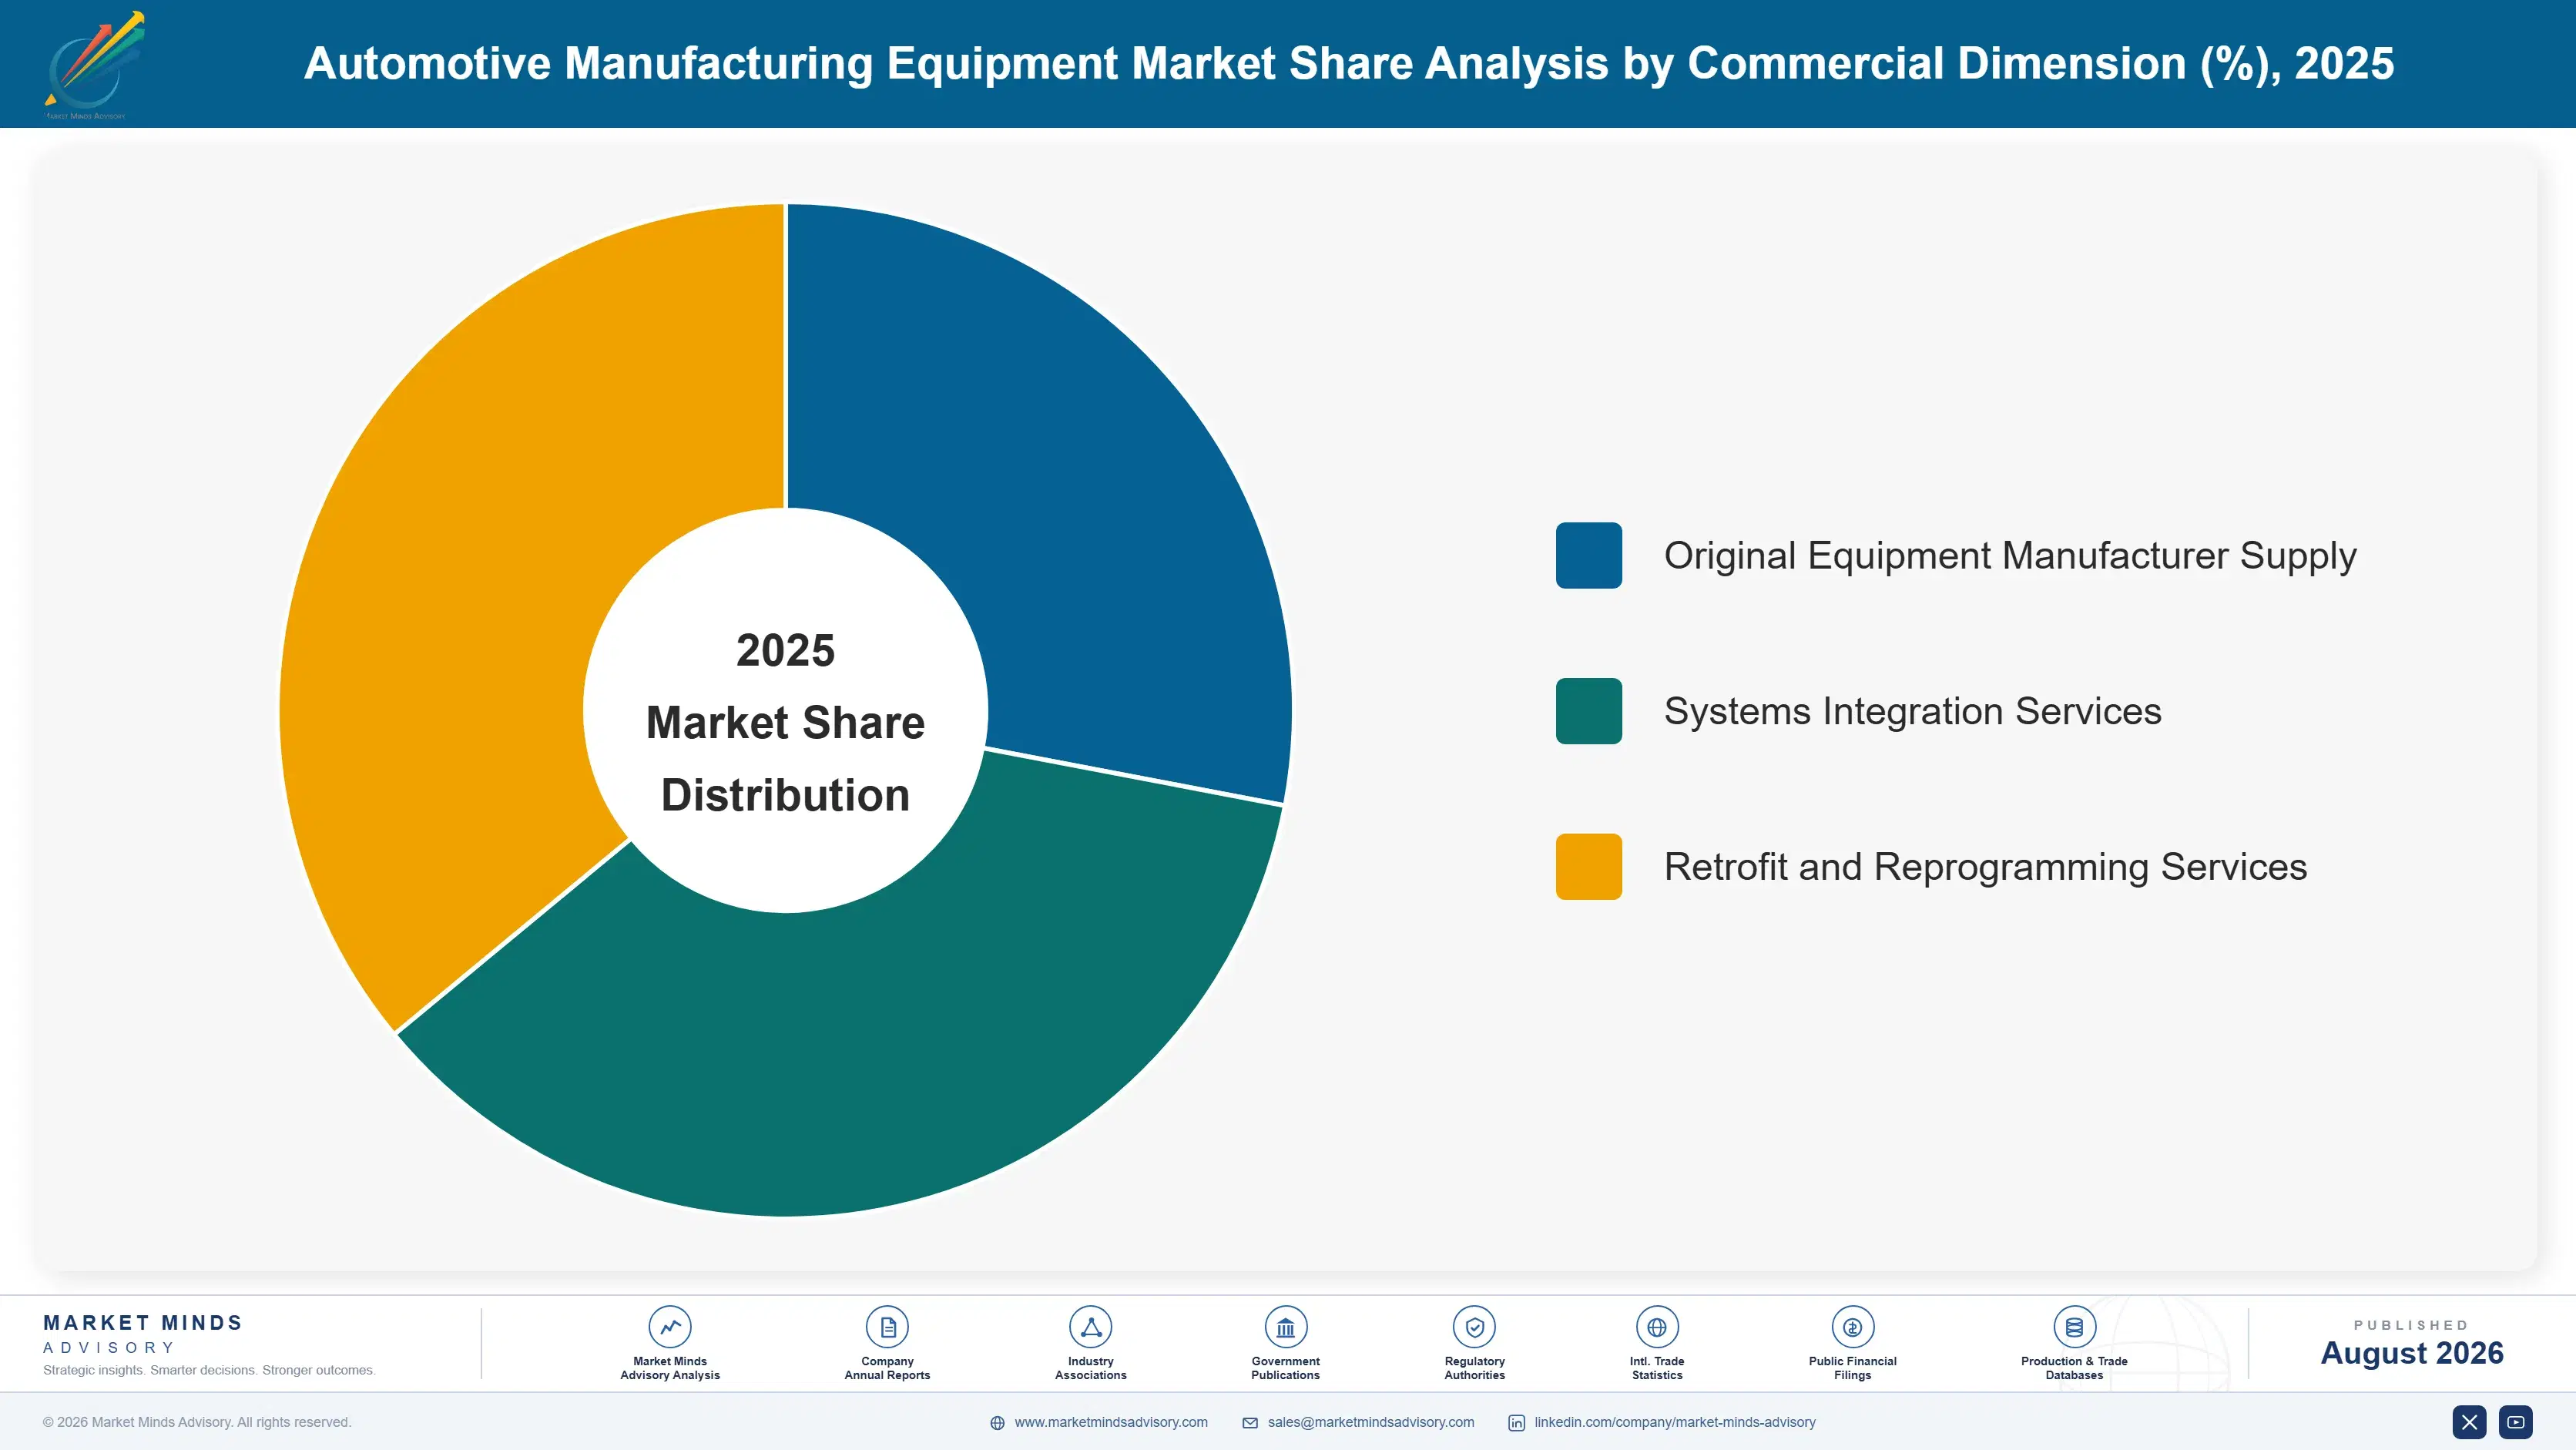Click the 'MARKET MINDS' footer brand name
Viewport: 2576px width, 1450px height.
click(143, 1323)
